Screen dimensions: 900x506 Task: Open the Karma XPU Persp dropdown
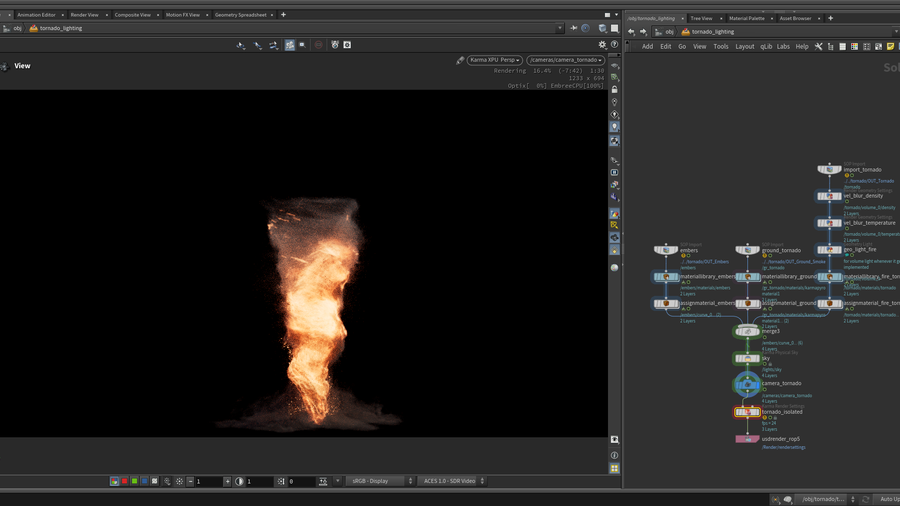point(494,60)
